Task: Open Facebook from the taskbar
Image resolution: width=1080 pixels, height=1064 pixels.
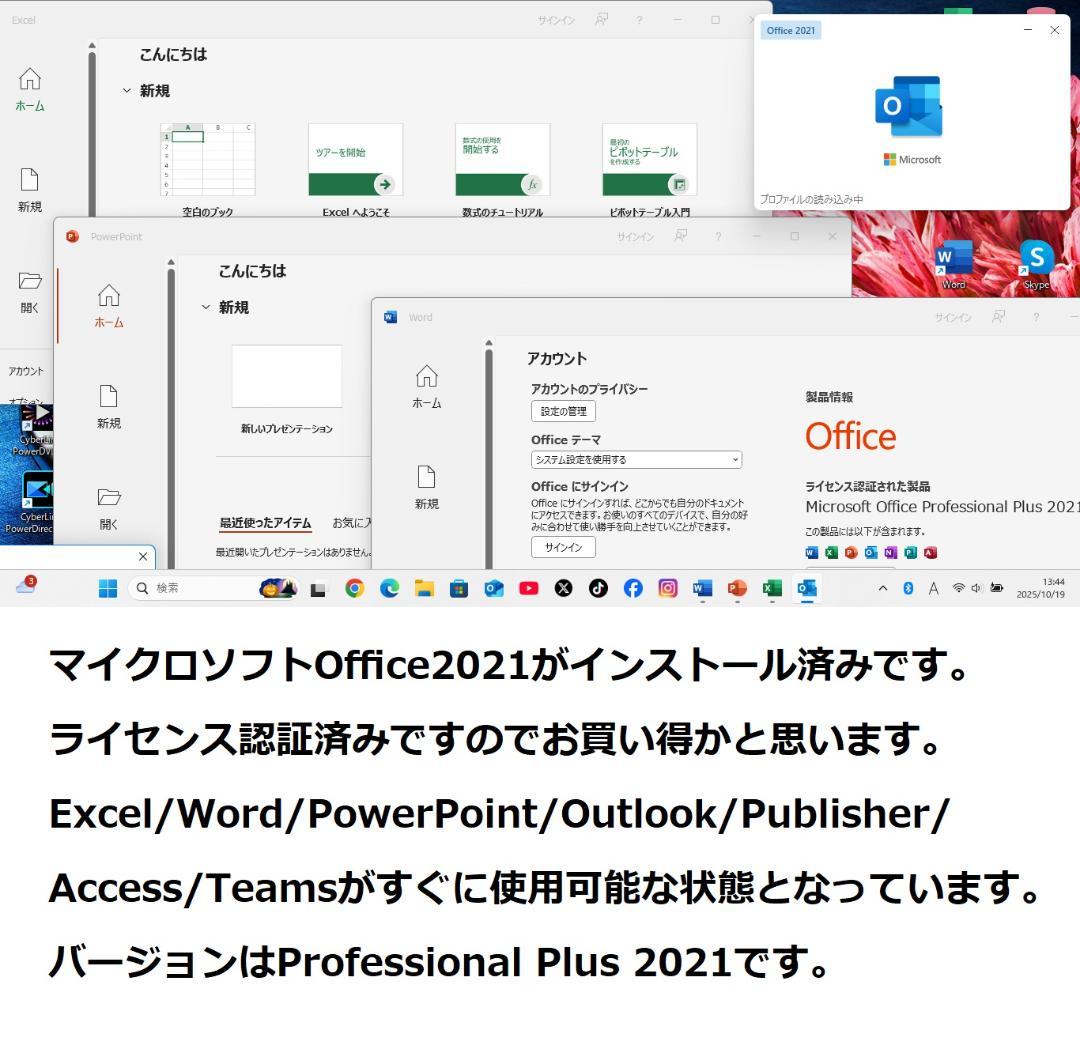Action: click(x=633, y=589)
